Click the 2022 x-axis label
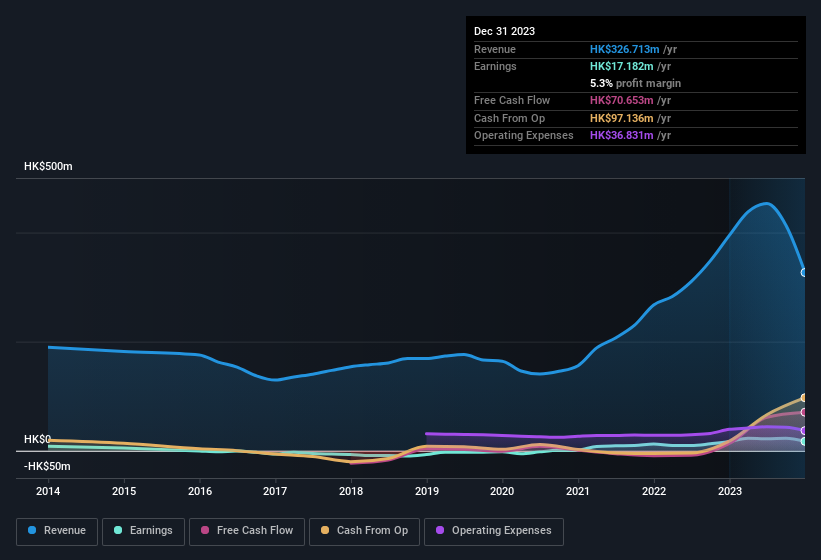Viewport: 821px width, 560px height. [654, 491]
